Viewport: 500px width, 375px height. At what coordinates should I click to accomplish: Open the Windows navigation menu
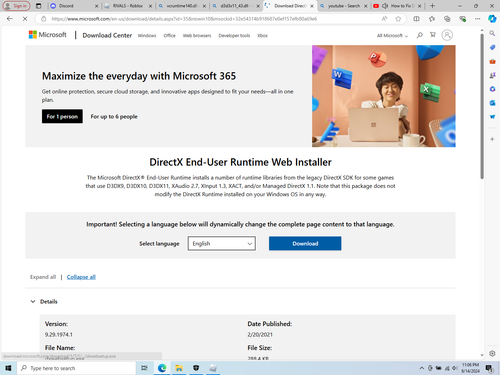point(147,36)
